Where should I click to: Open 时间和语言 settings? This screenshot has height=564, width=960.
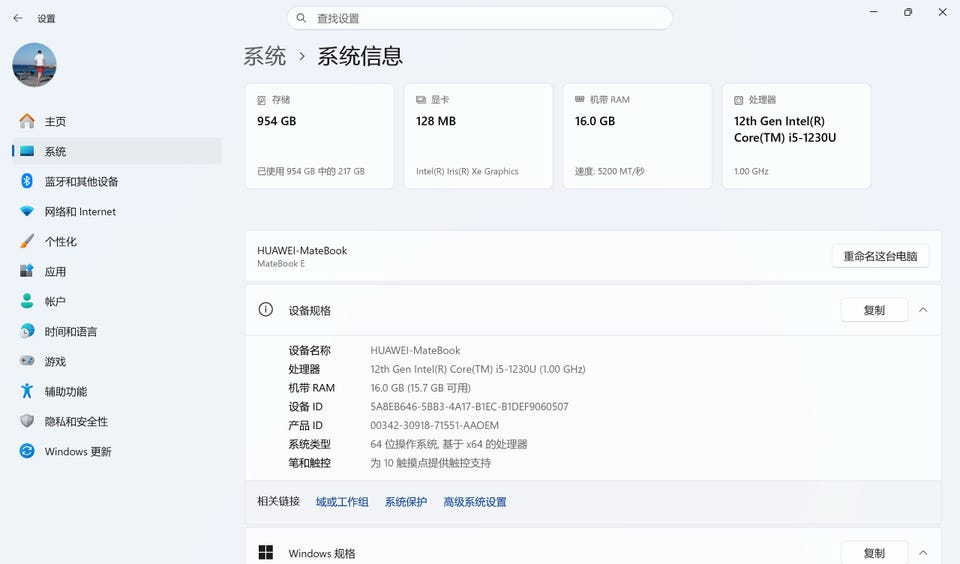click(x=116, y=331)
